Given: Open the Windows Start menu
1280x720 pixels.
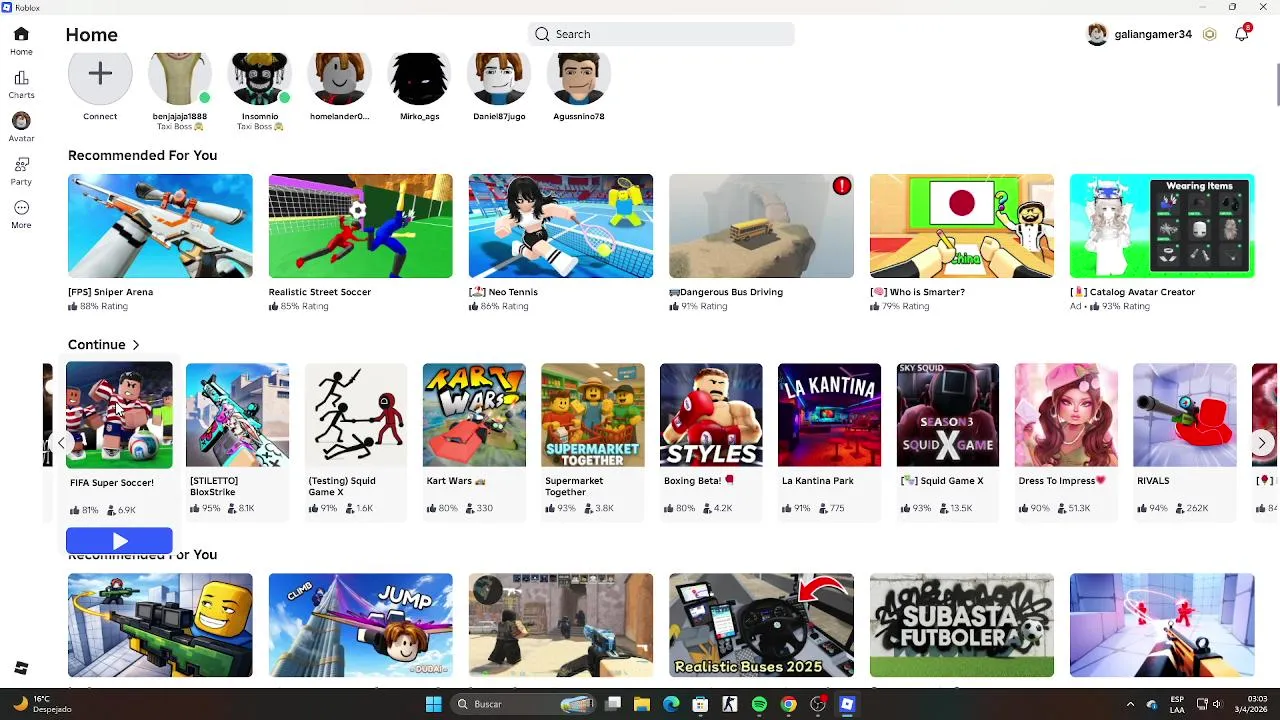Looking at the screenshot, I should click(433, 704).
